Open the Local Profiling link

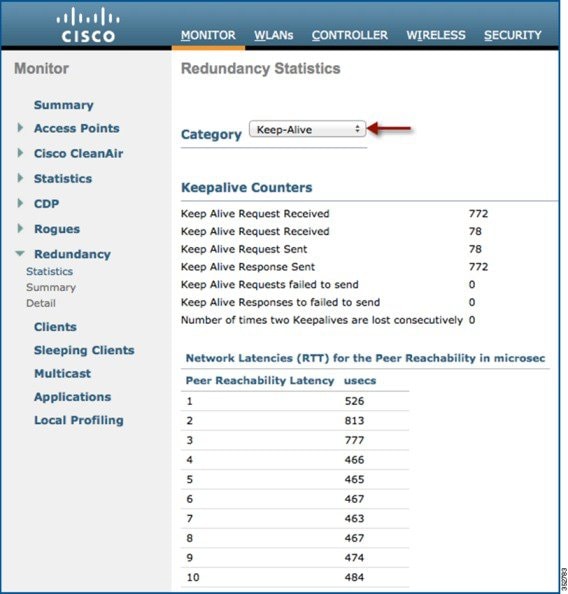[79, 420]
